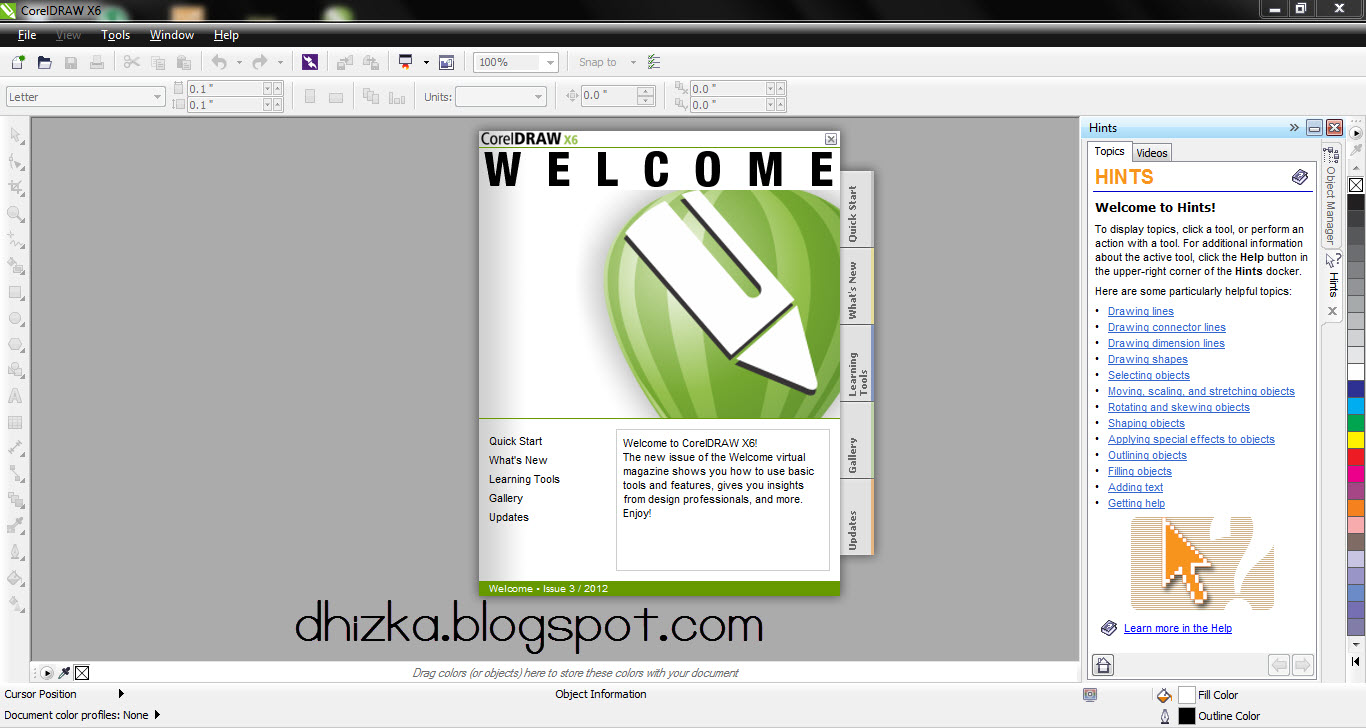This screenshot has height=728, width=1366.
Task: Switch to the Videos tab in Hints
Action: pos(1152,153)
